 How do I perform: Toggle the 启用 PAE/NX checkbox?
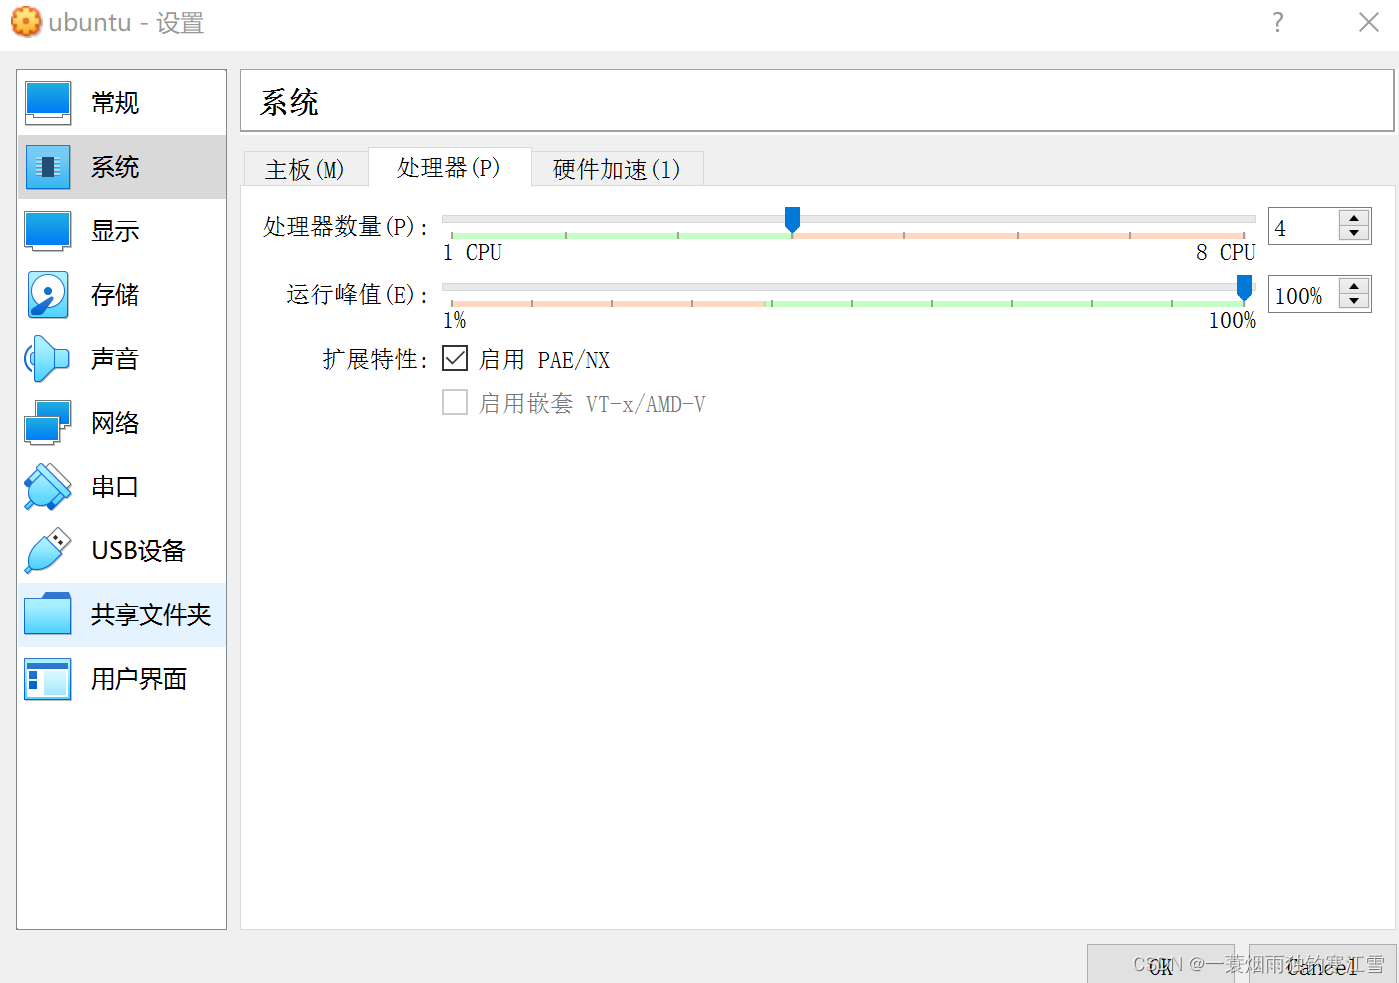point(455,358)
